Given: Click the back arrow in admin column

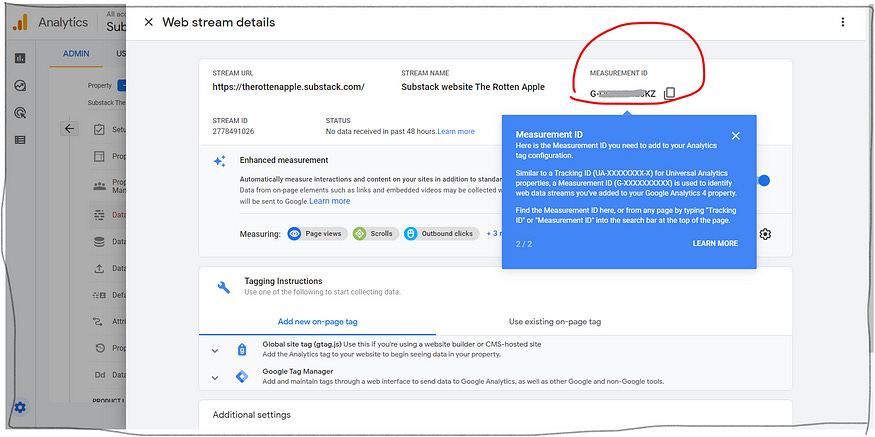Looking at the screenshot, I should (x=69, y=129).
